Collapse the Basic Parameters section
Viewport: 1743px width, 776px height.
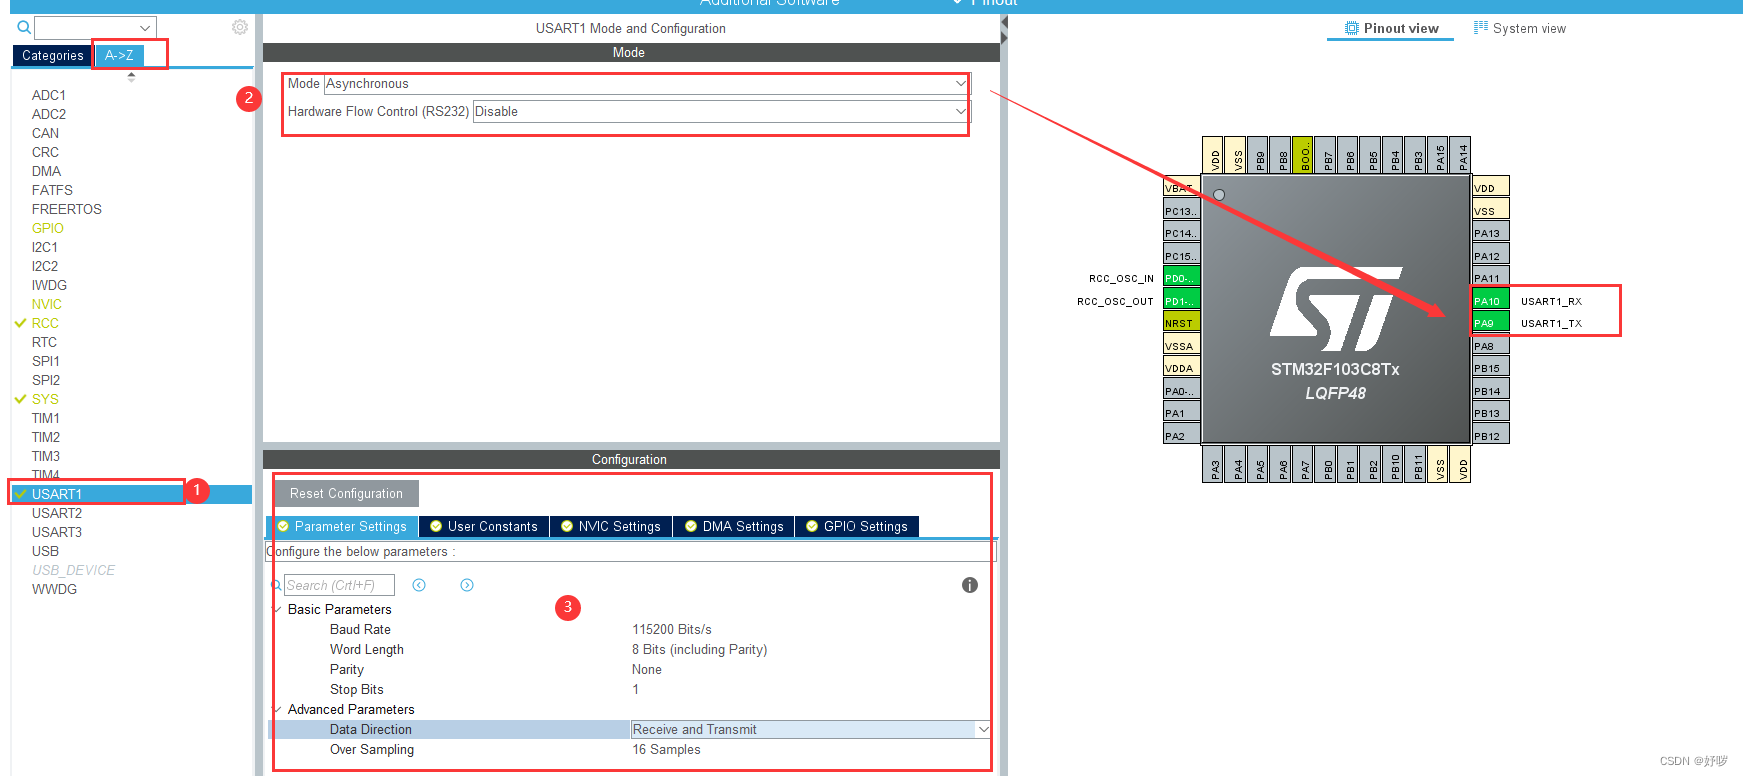(277, 609)
